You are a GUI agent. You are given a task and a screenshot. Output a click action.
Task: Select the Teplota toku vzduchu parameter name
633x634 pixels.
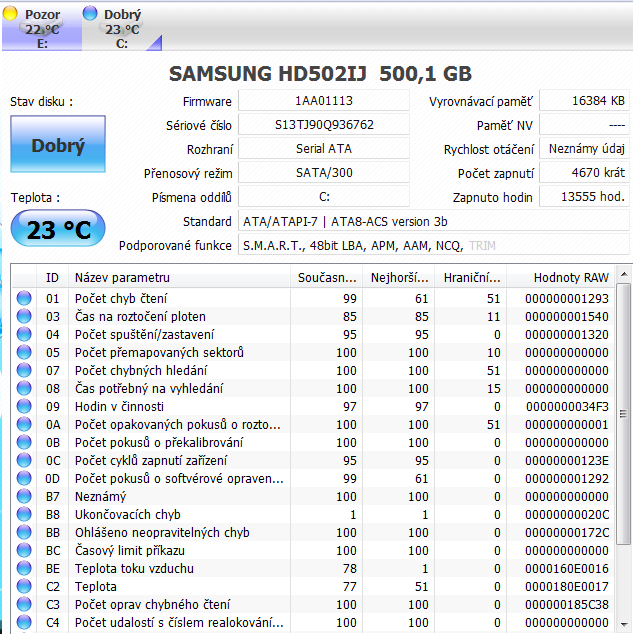coord(134,568)
